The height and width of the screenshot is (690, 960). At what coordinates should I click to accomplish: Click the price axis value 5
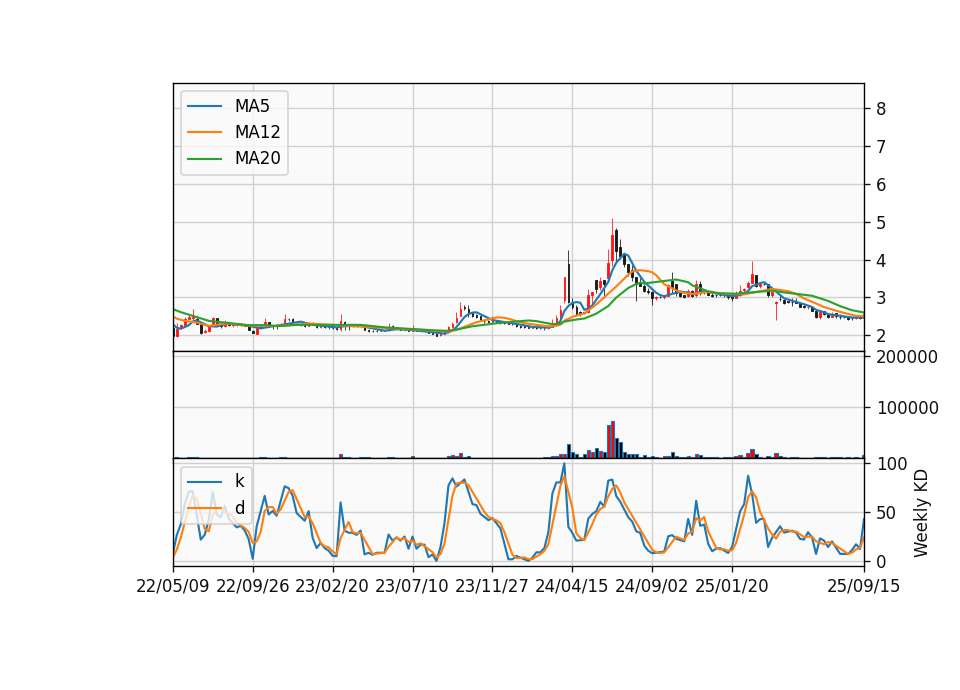881,223
